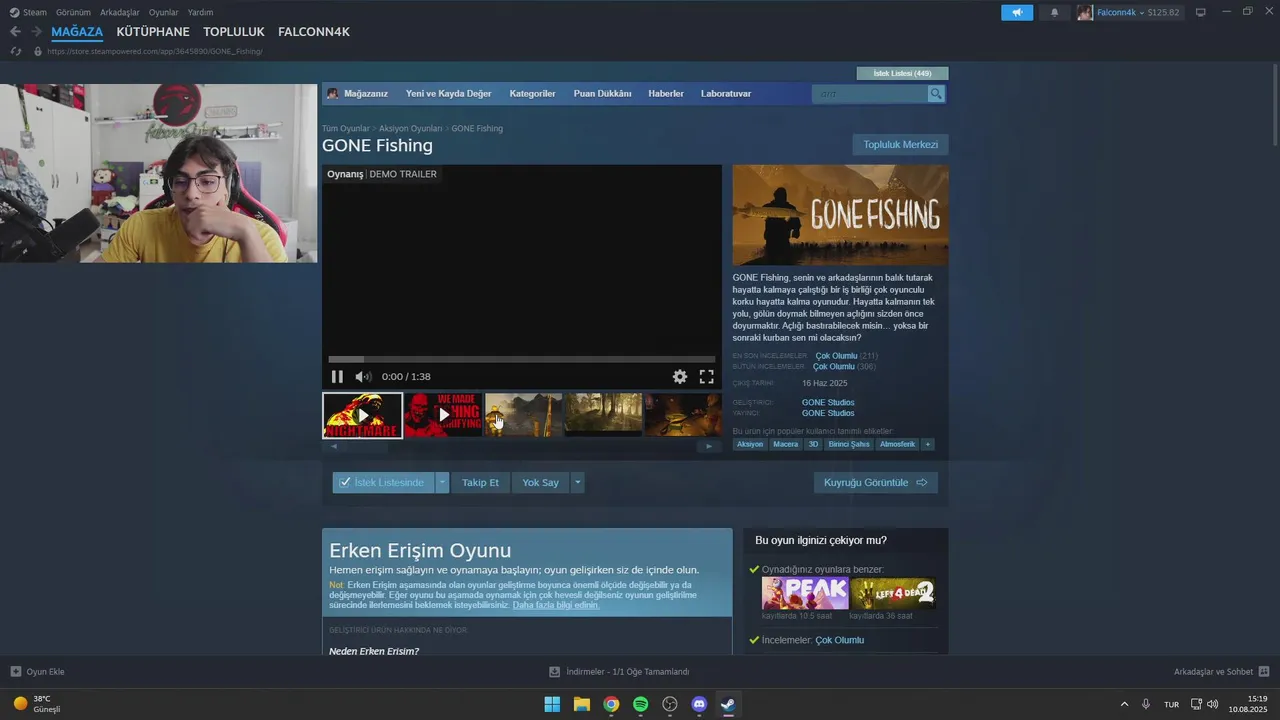
Task: Click the announcements megaphone icon
Action: [1017, 13]
